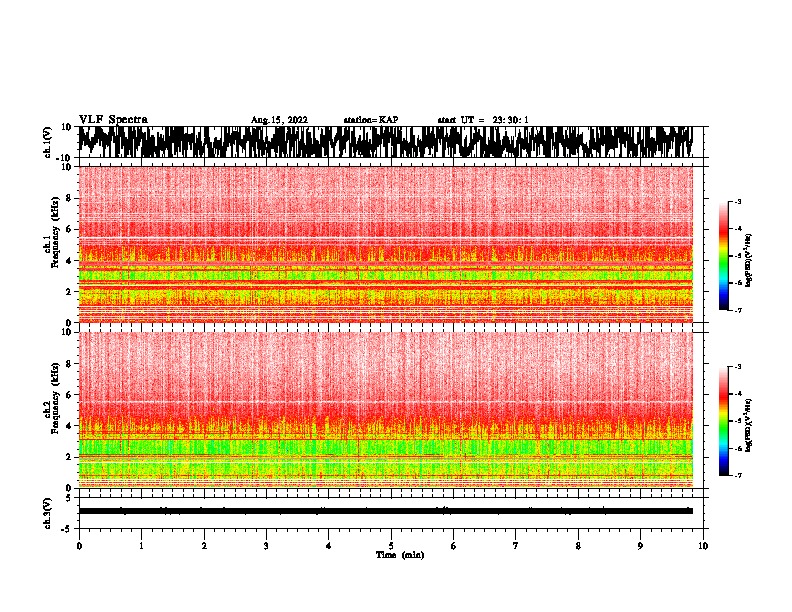Click the 'VLF Spectra' title text
This screenshot has width=792, height=612.
click(x=113, y=120)
